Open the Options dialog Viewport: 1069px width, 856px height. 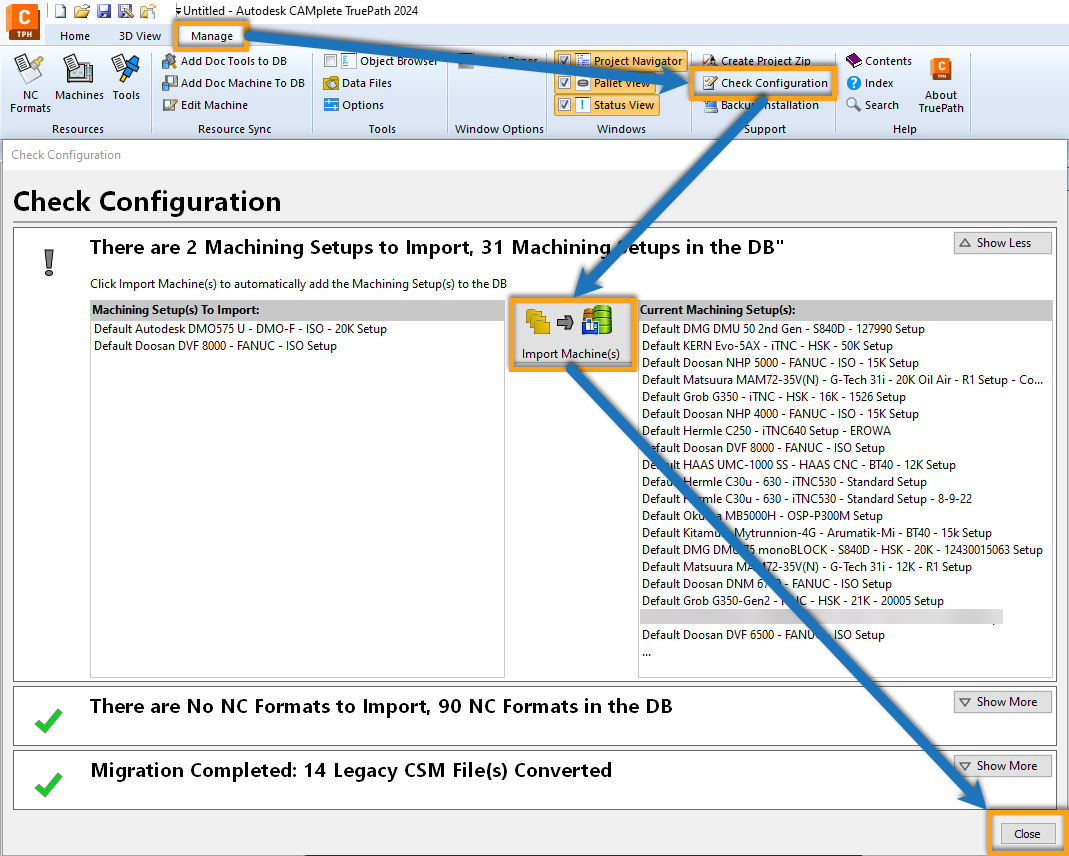point(354,105)
